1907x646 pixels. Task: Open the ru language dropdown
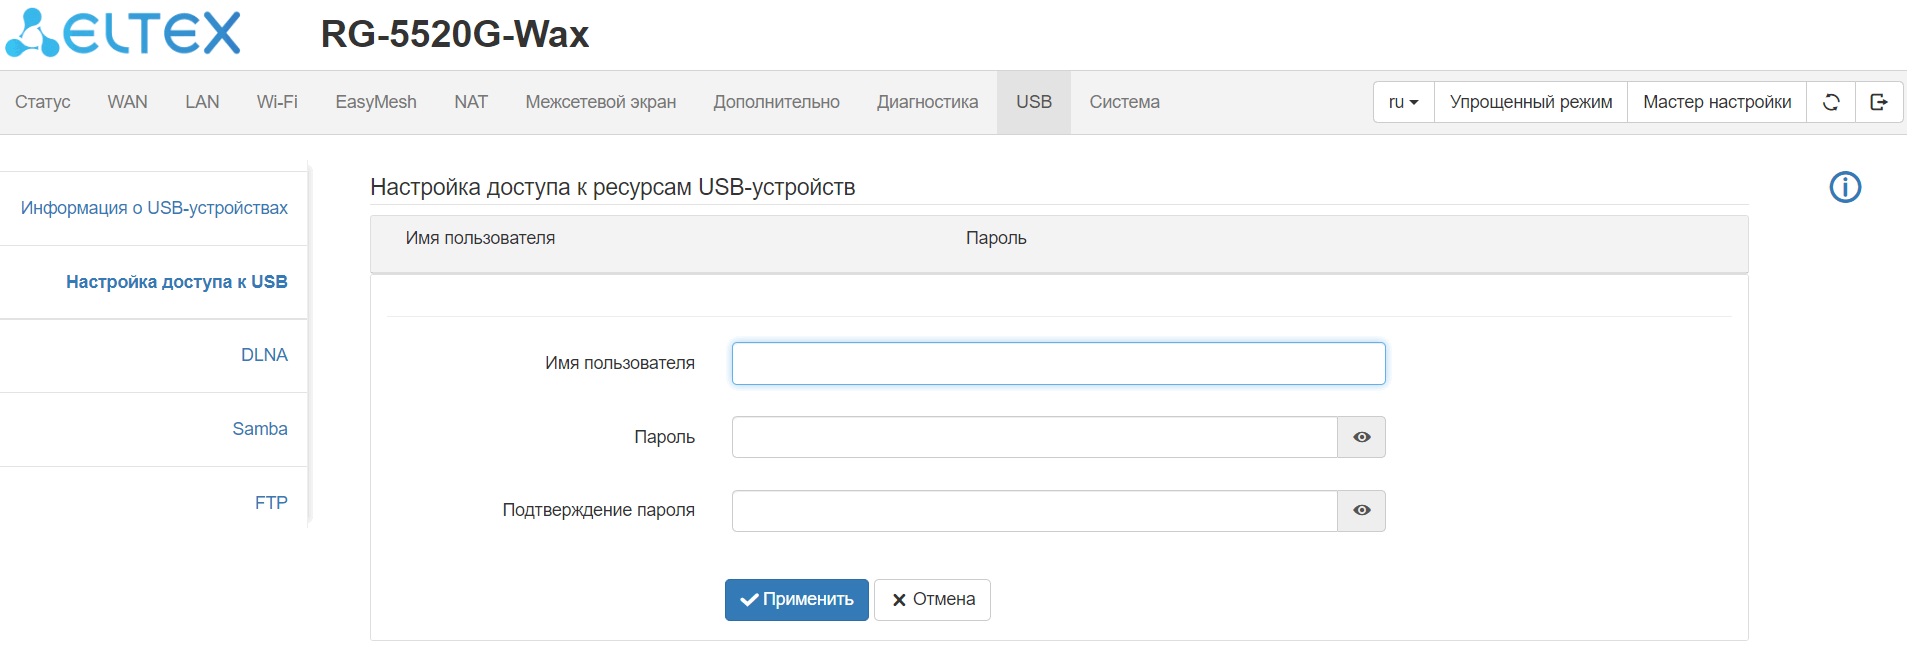(x=1403, y=102)
